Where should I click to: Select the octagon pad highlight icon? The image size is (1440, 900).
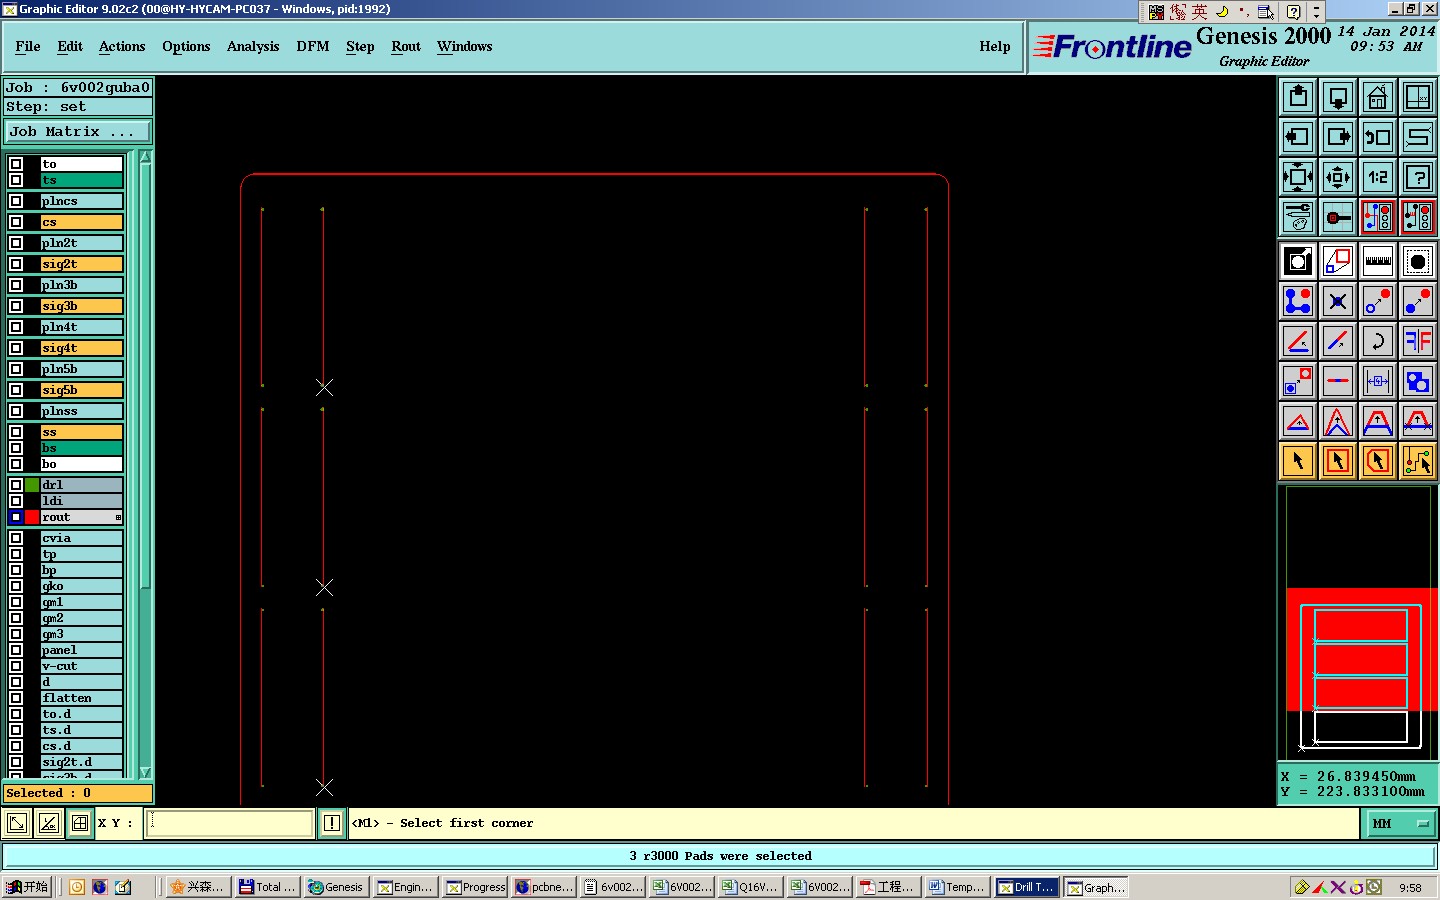1418,261
